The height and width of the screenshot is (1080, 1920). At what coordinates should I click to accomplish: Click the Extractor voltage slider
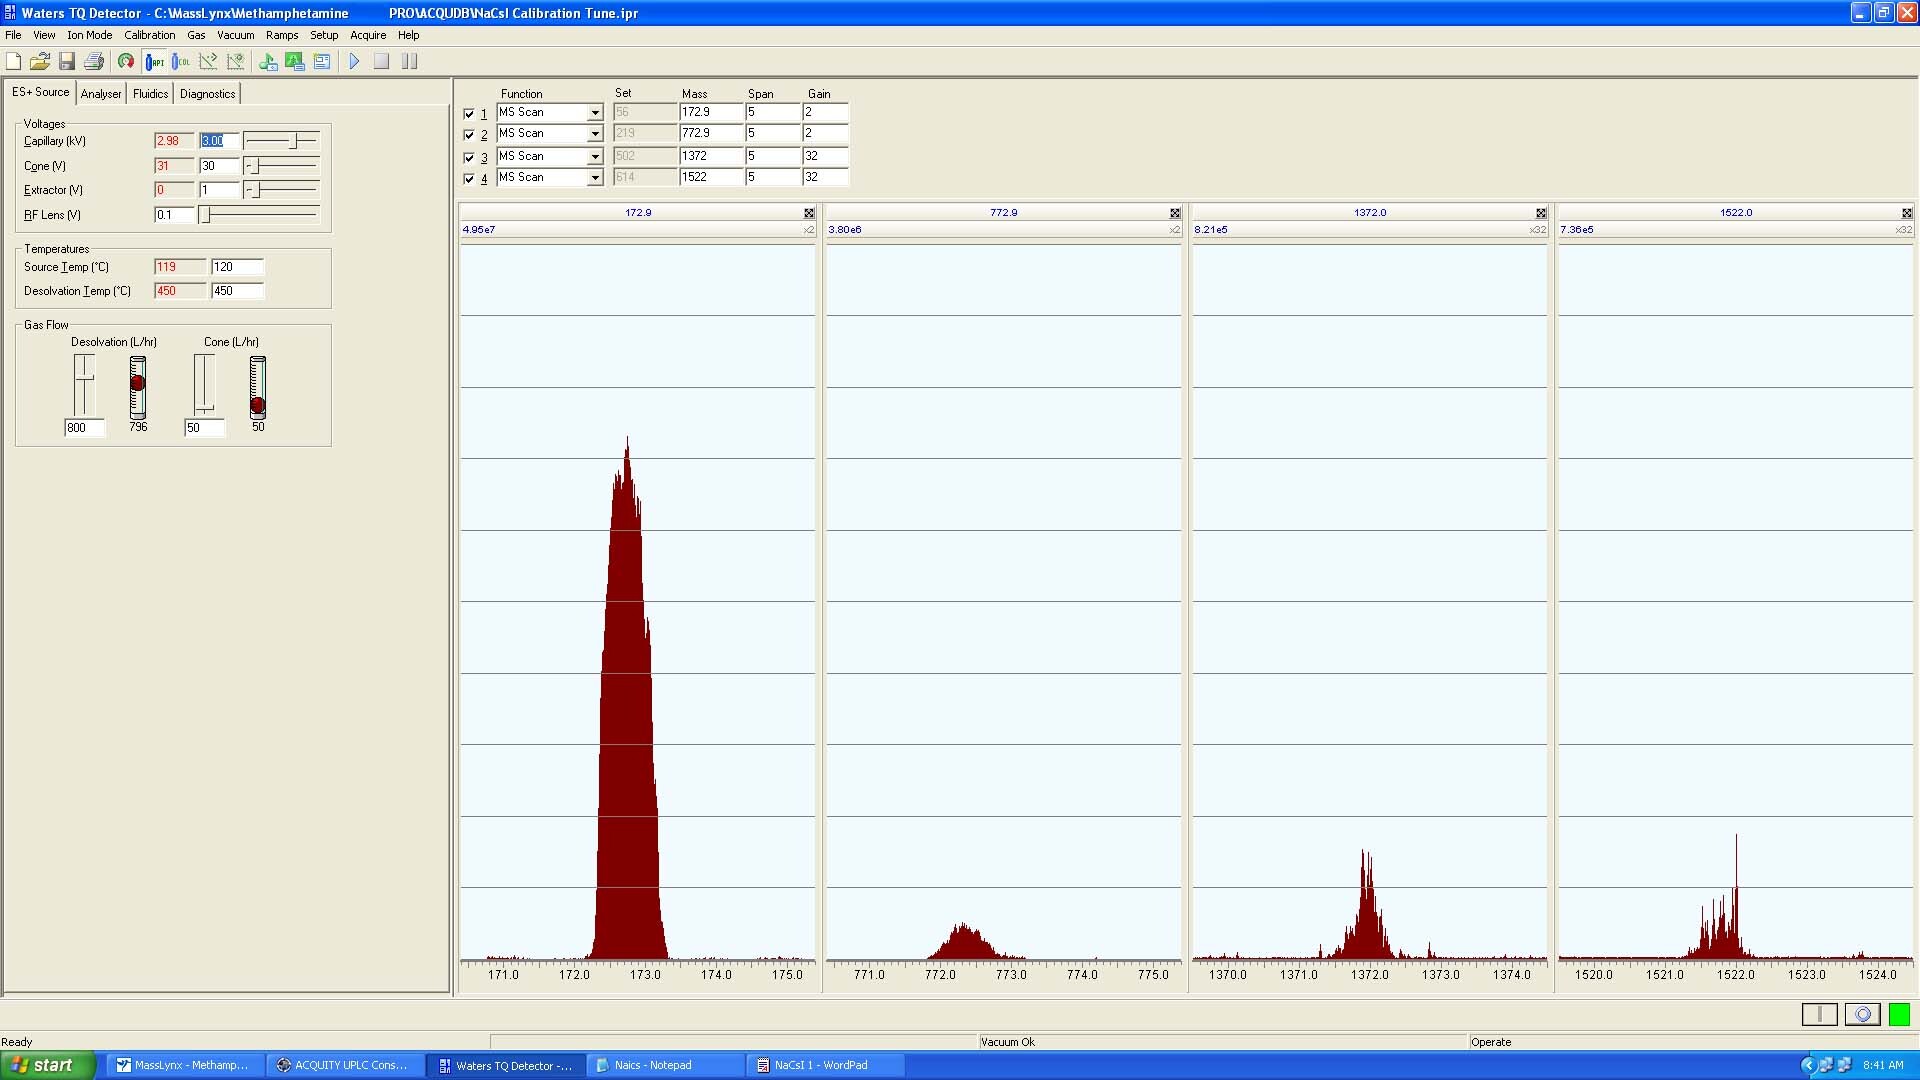click(x=282, y=190)
